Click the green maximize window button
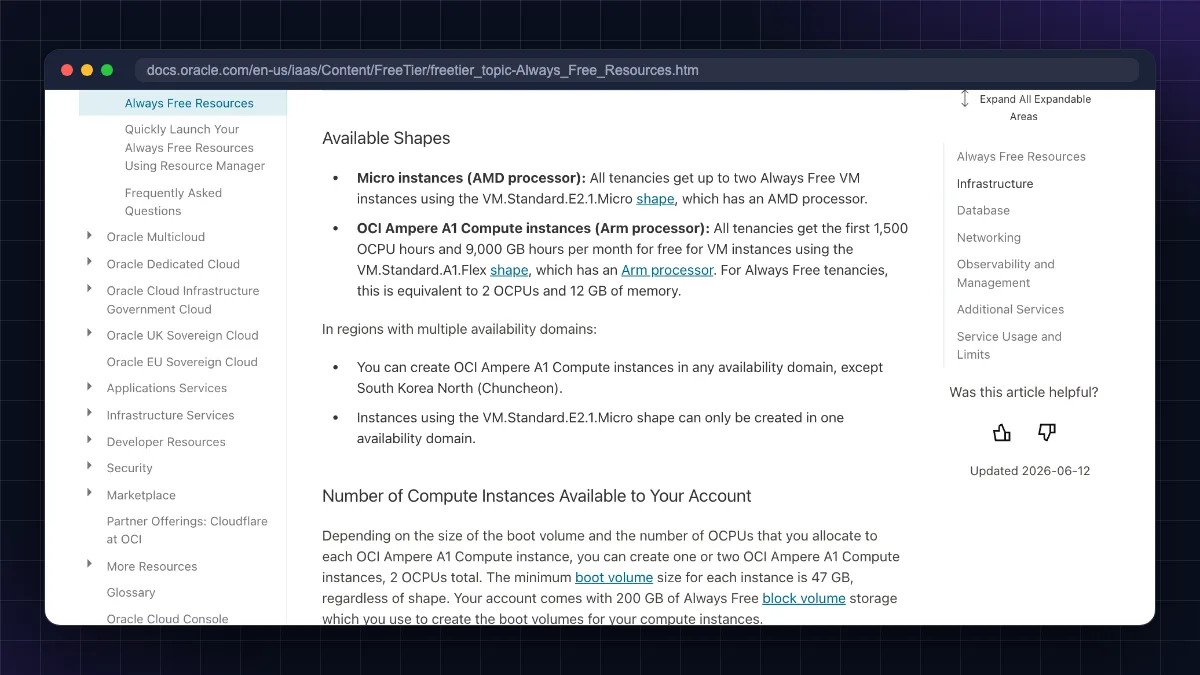Viewport: 1200px width, 675px height. [107, 70]
